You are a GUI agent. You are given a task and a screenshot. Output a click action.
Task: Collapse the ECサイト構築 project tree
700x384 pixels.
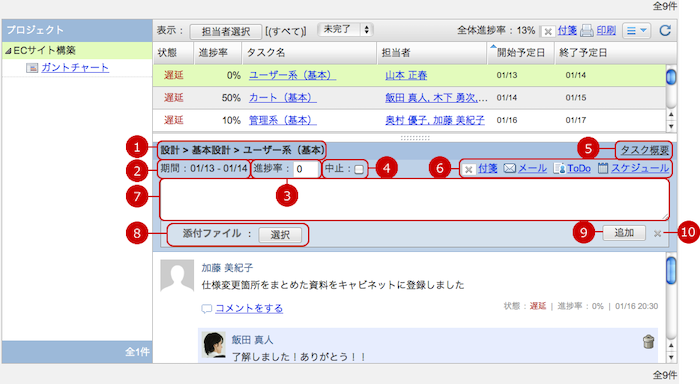click(8, 51)
